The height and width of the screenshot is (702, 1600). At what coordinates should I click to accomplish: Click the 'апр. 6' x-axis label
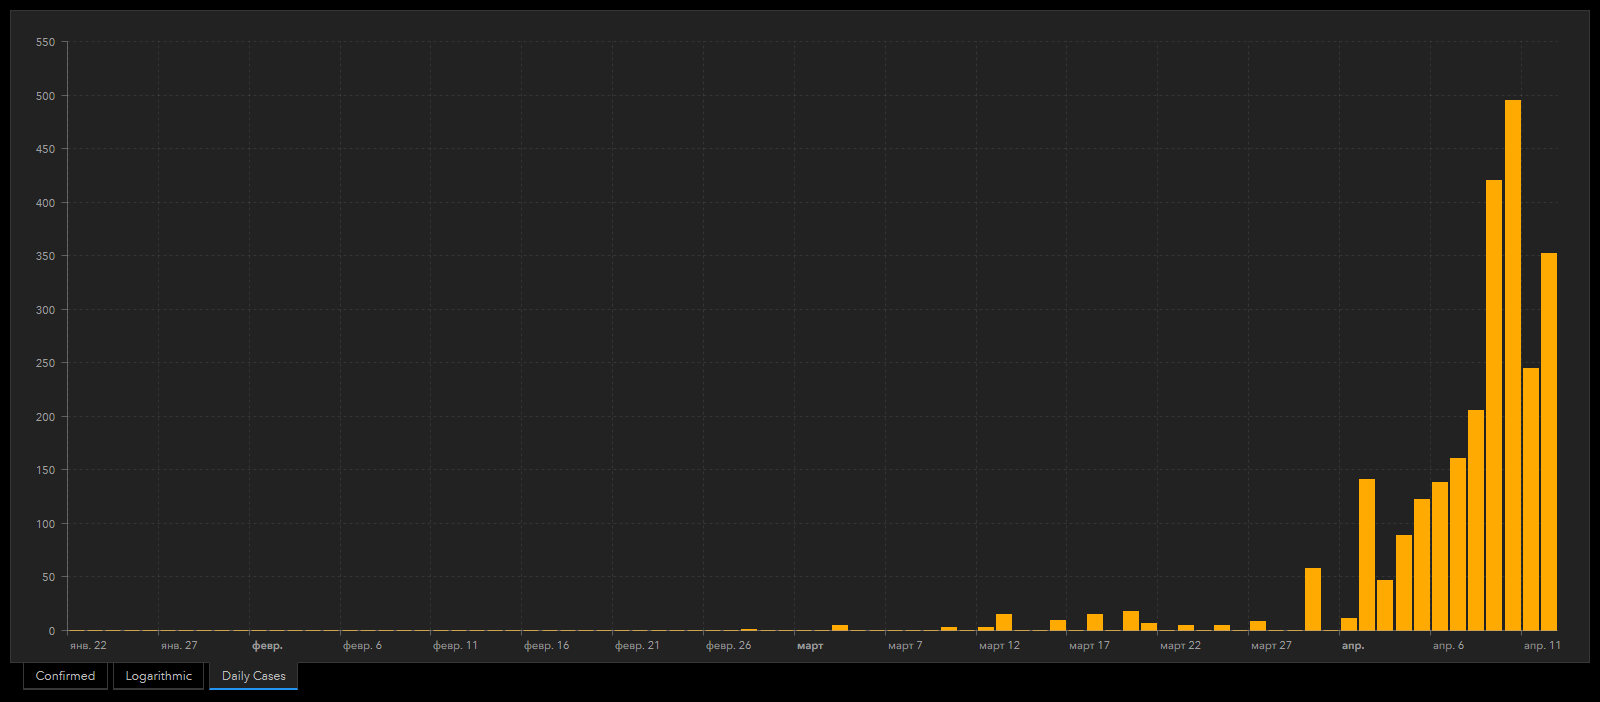tap(1448, 646)
